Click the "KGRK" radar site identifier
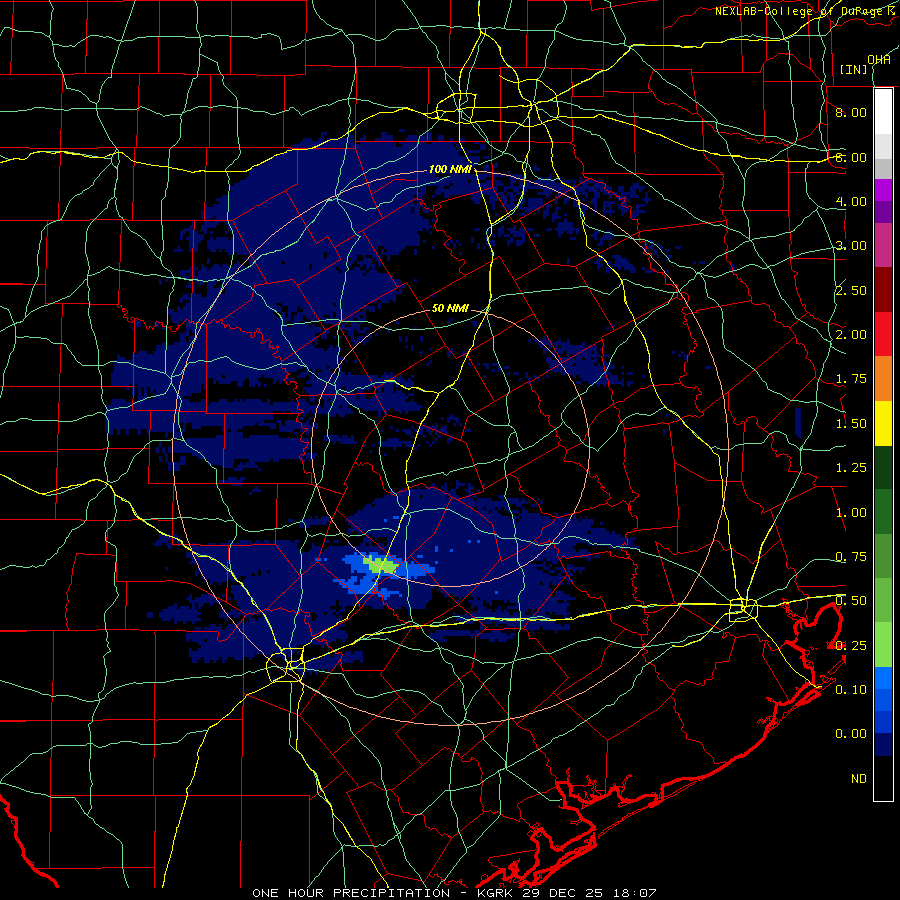The width and height of the screenshot is (900, 900). (497, 893)
